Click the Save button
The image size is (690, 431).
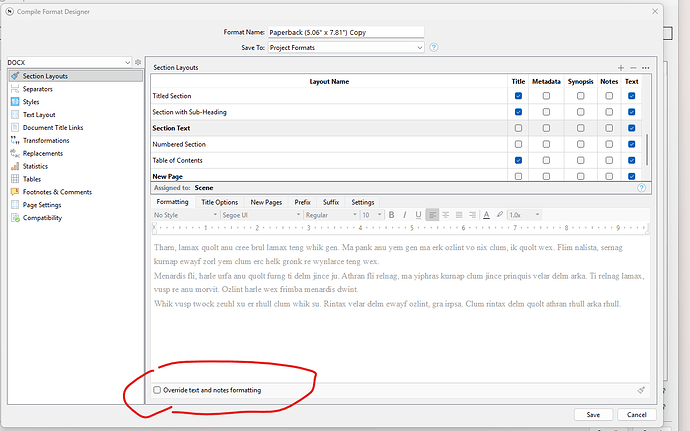pos(593,414)
